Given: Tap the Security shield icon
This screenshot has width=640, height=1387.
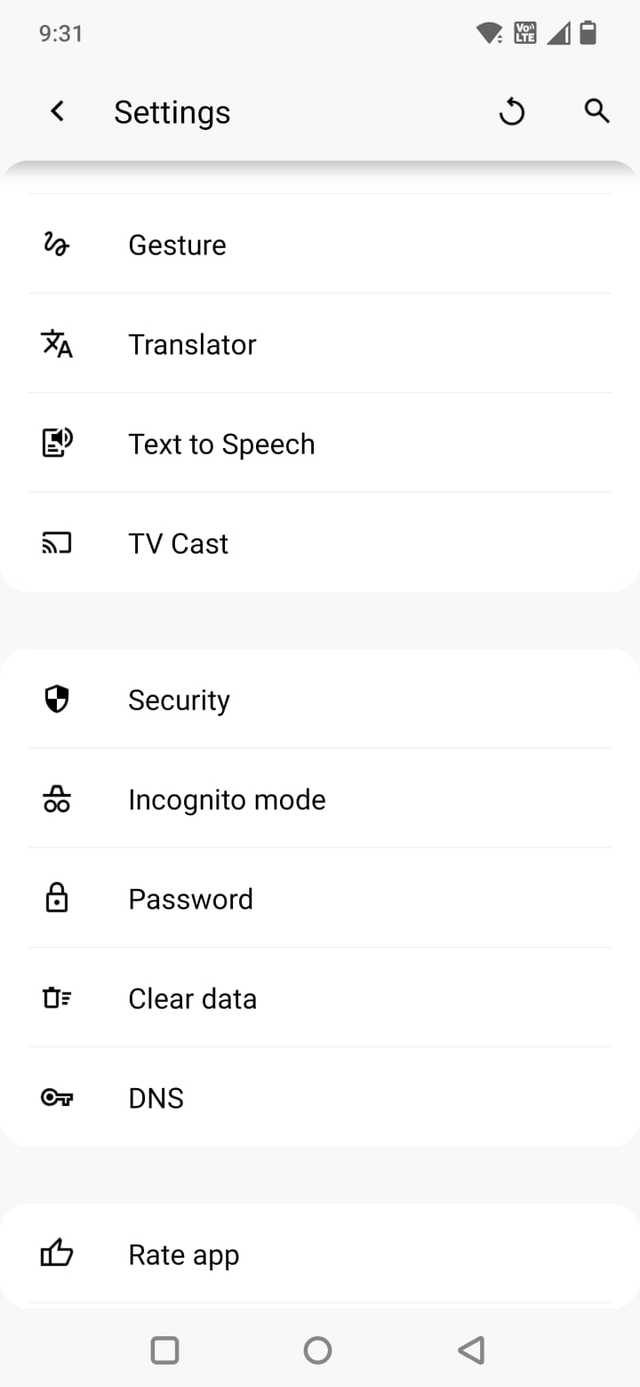Looking at the screenshot, I should [57, 700].
